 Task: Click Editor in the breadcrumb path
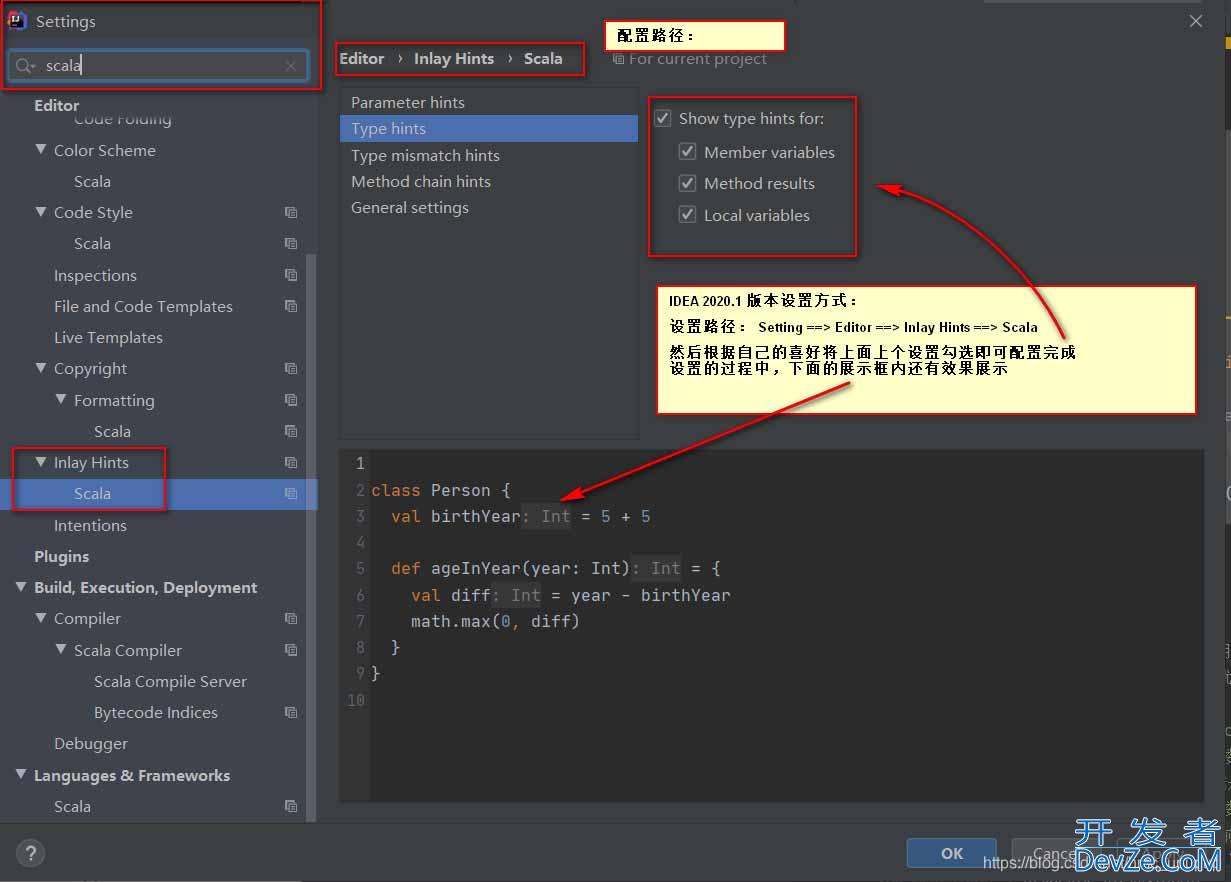(x=362, y=58)
